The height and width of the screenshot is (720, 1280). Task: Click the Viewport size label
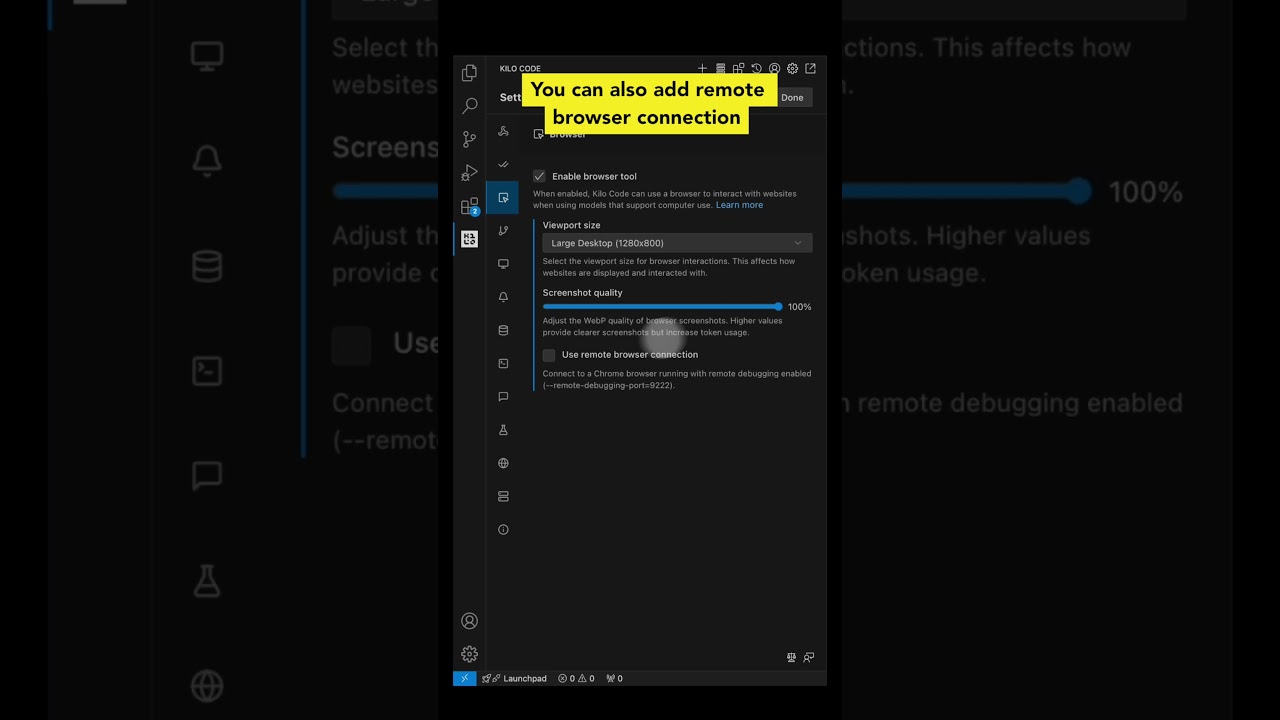[572, 225]
